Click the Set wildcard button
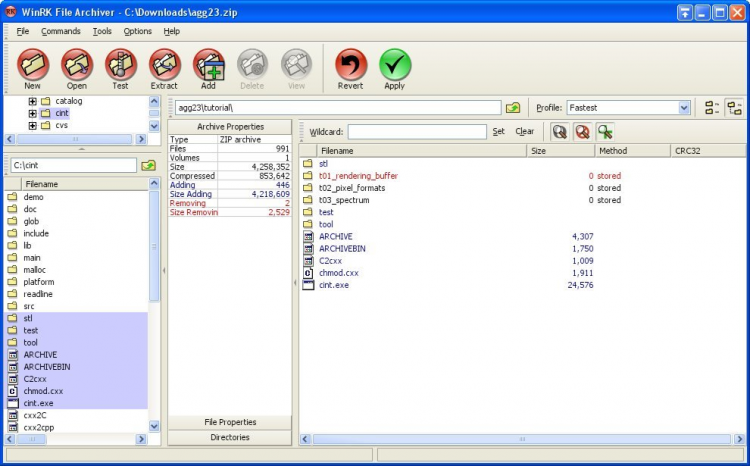 (498, 131)
